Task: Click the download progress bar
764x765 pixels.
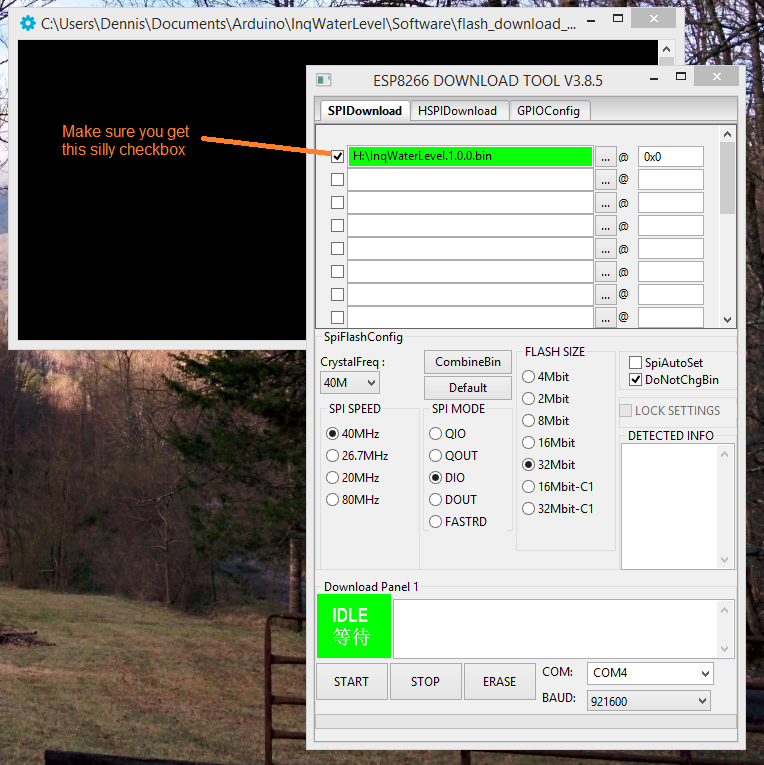Action: [x=526, y=722]
